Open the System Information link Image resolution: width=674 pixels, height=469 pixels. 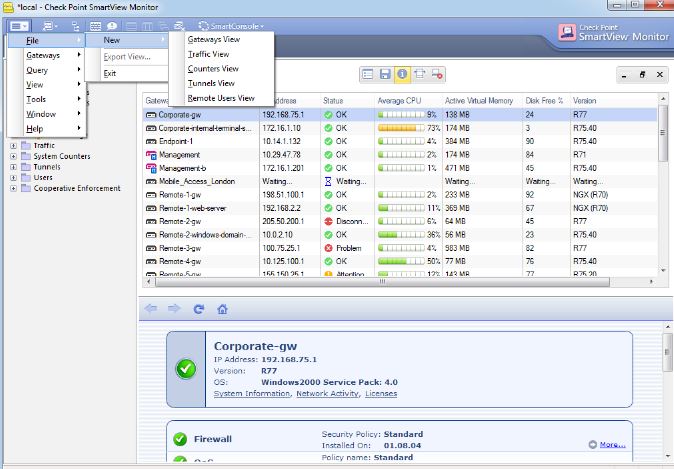point(252,394)
